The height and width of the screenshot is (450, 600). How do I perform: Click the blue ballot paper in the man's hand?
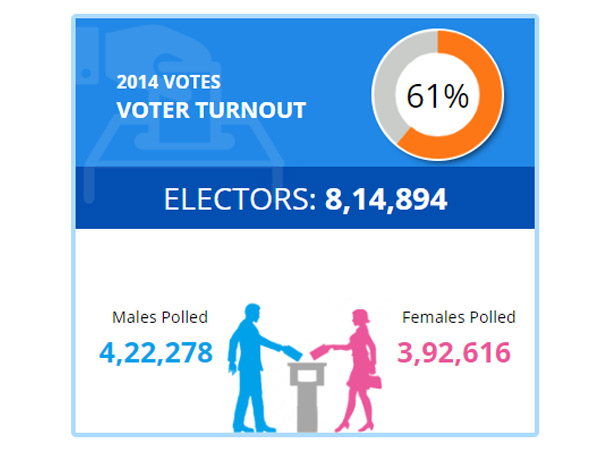tap(290, 351)
